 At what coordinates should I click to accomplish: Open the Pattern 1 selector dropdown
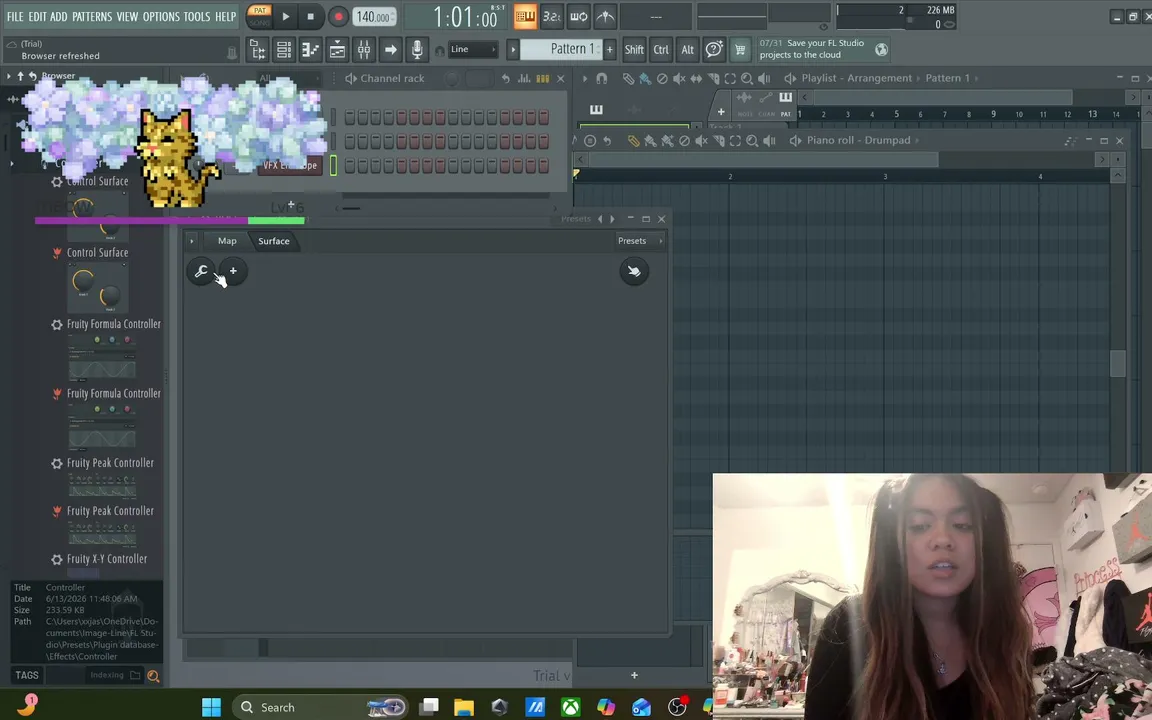point(562,49)
